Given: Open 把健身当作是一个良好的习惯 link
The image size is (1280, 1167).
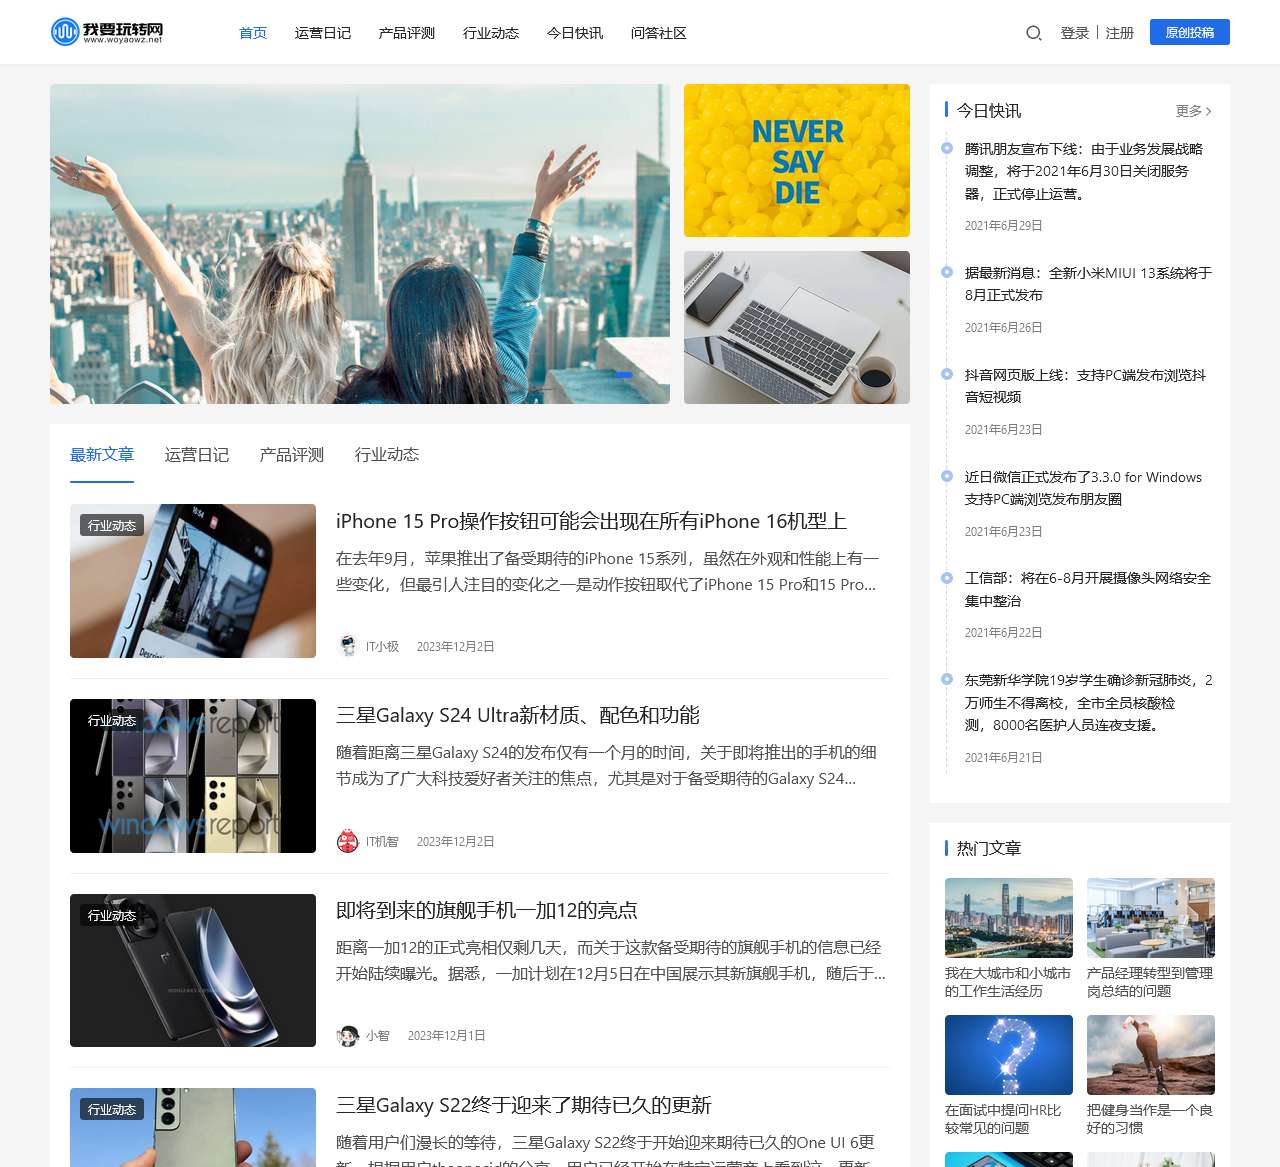Looking at the screenshot, I should pos(1150,1119).
